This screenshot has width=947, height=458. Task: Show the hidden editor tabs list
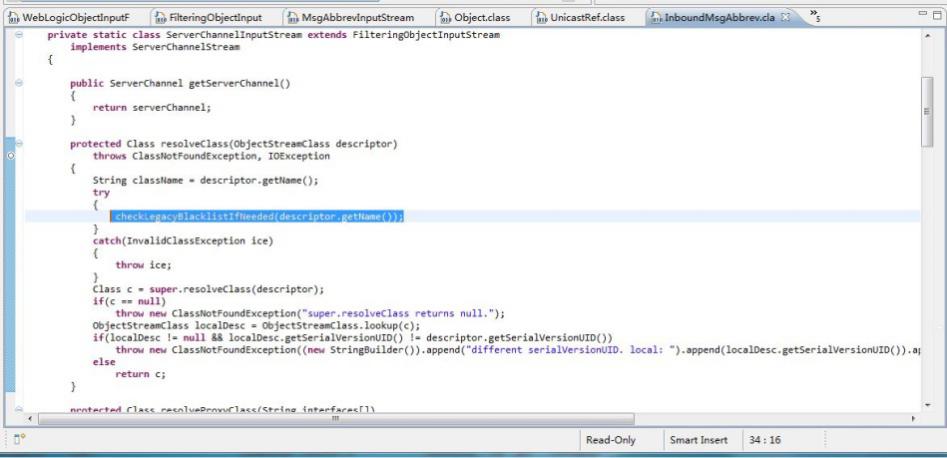coord(816,17)
